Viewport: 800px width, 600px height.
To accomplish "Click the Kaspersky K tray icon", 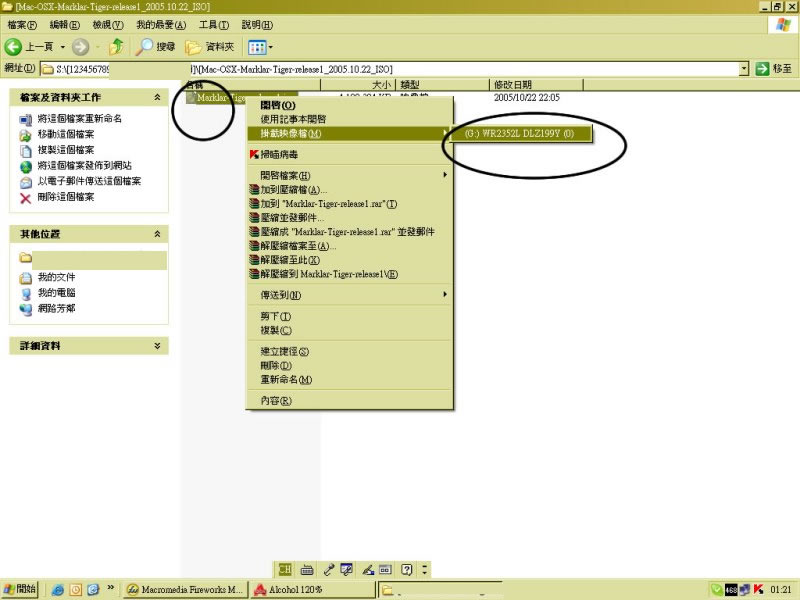I will point(758,589).
